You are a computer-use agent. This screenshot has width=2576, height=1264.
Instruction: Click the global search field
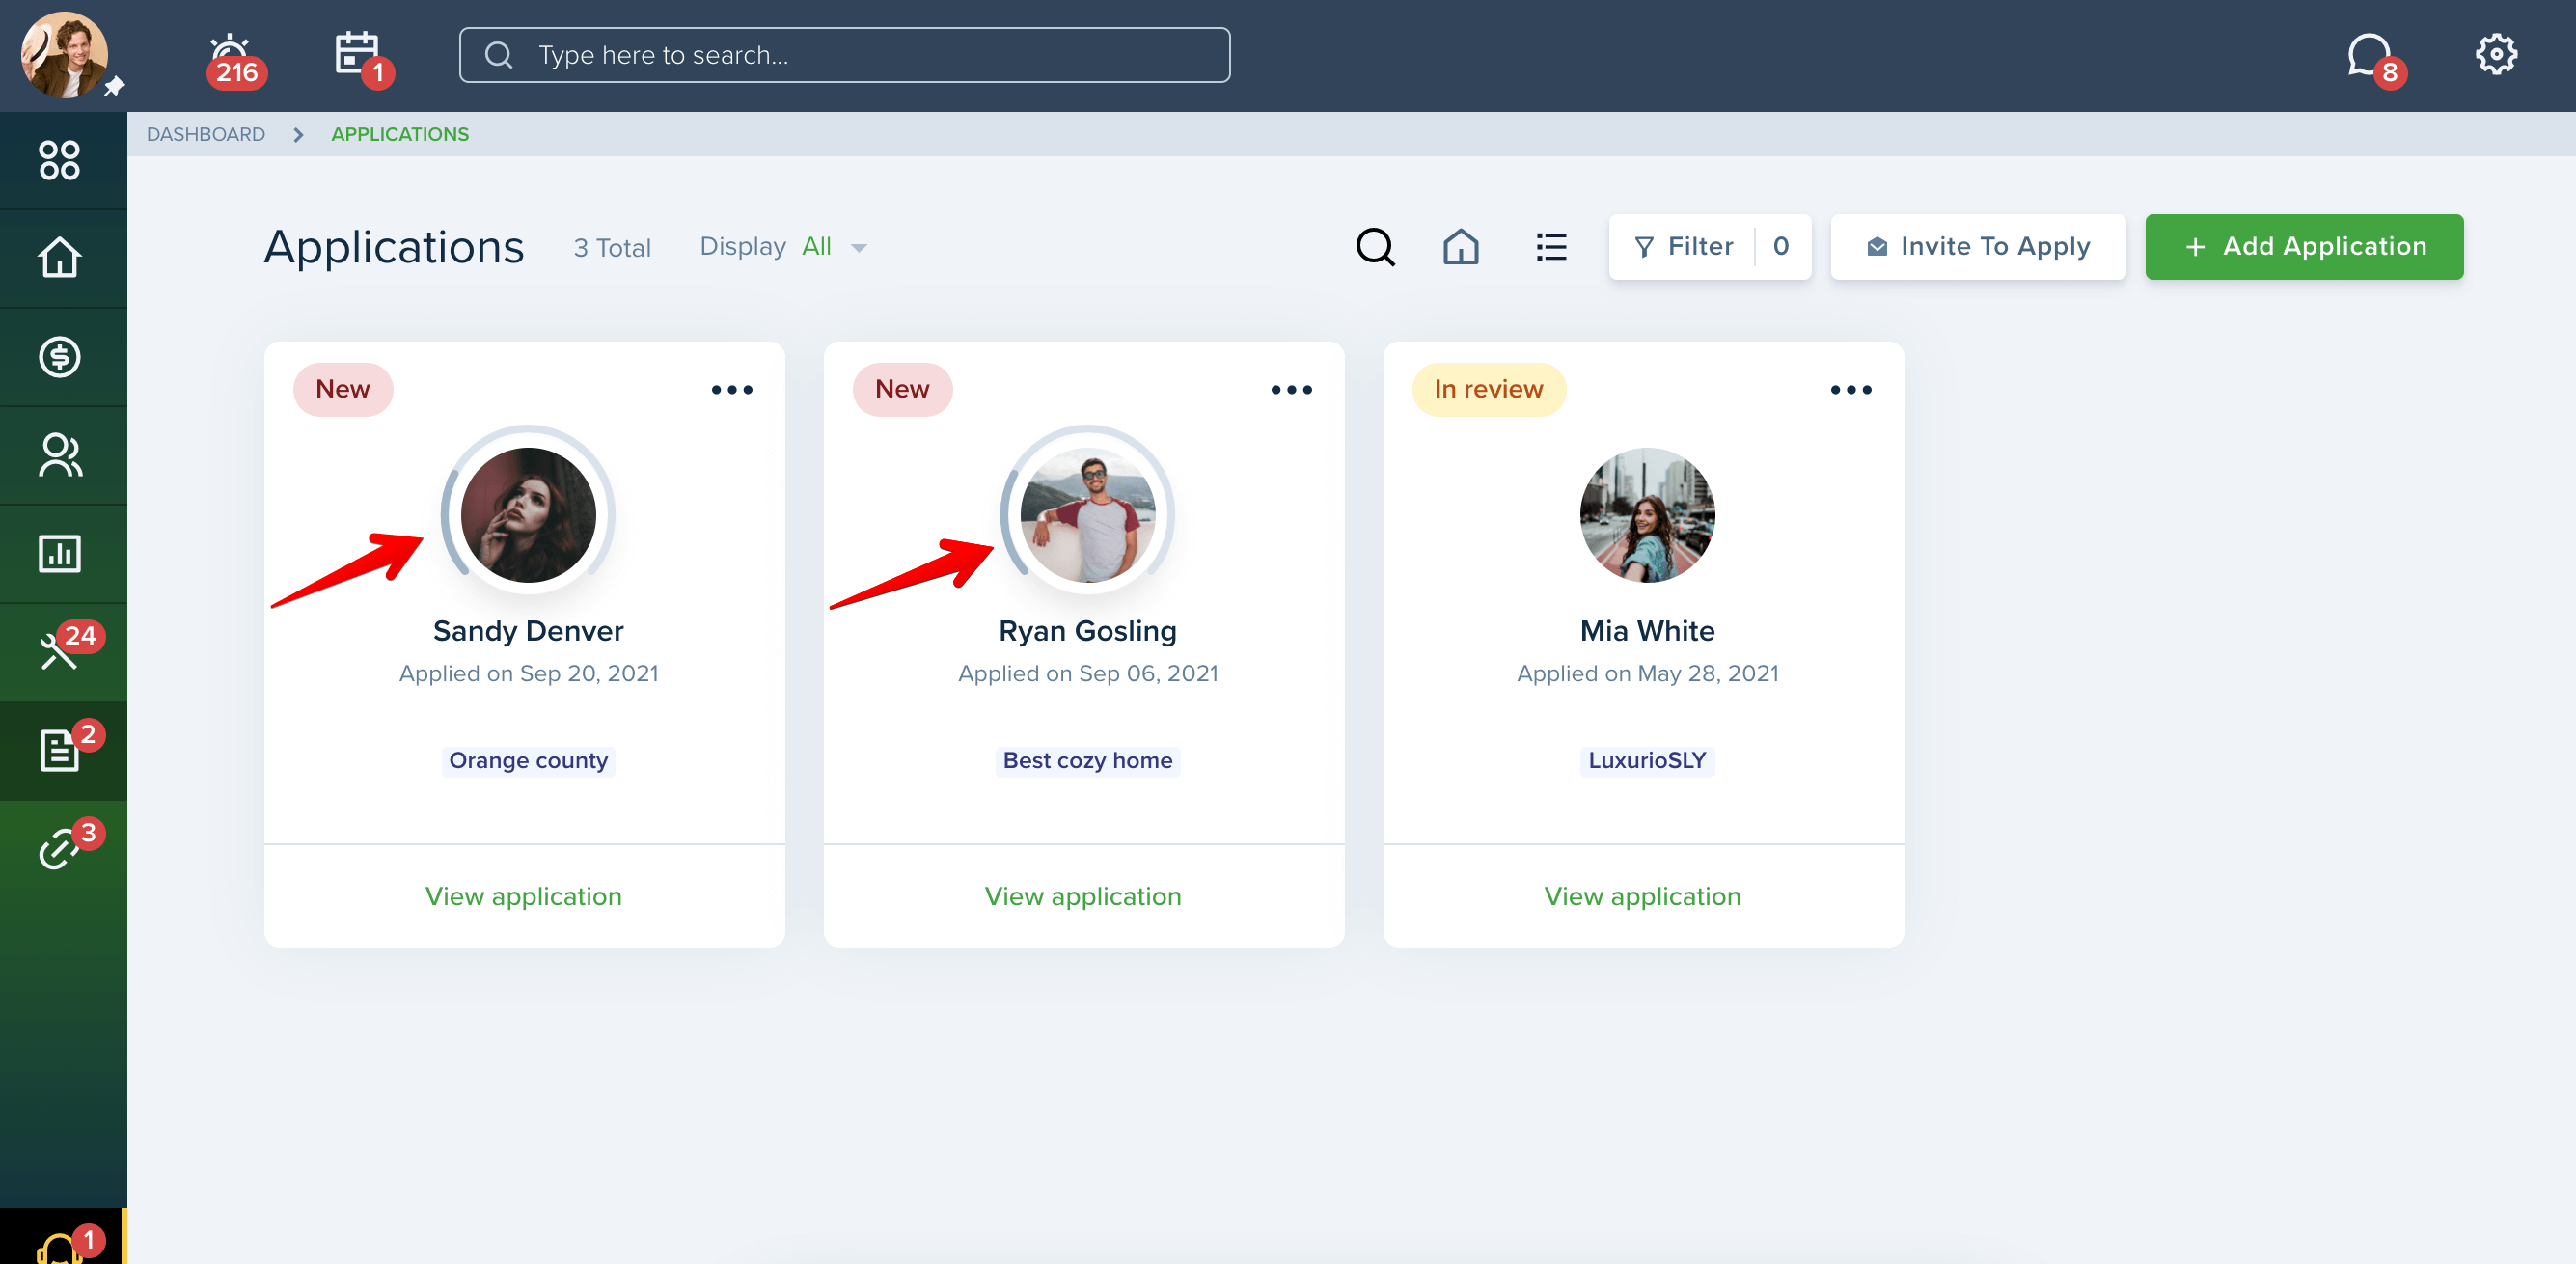point(844,55)
